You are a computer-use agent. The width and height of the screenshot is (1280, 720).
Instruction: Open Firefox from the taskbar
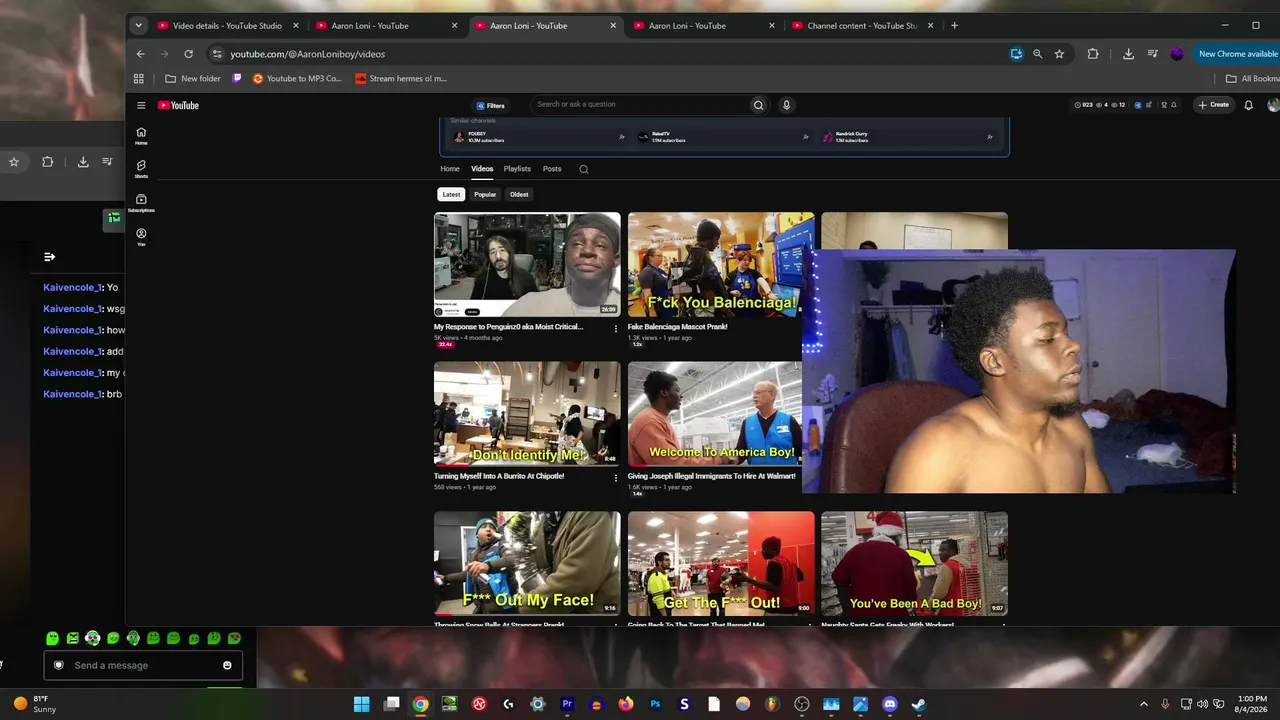(x=626, y=704)
